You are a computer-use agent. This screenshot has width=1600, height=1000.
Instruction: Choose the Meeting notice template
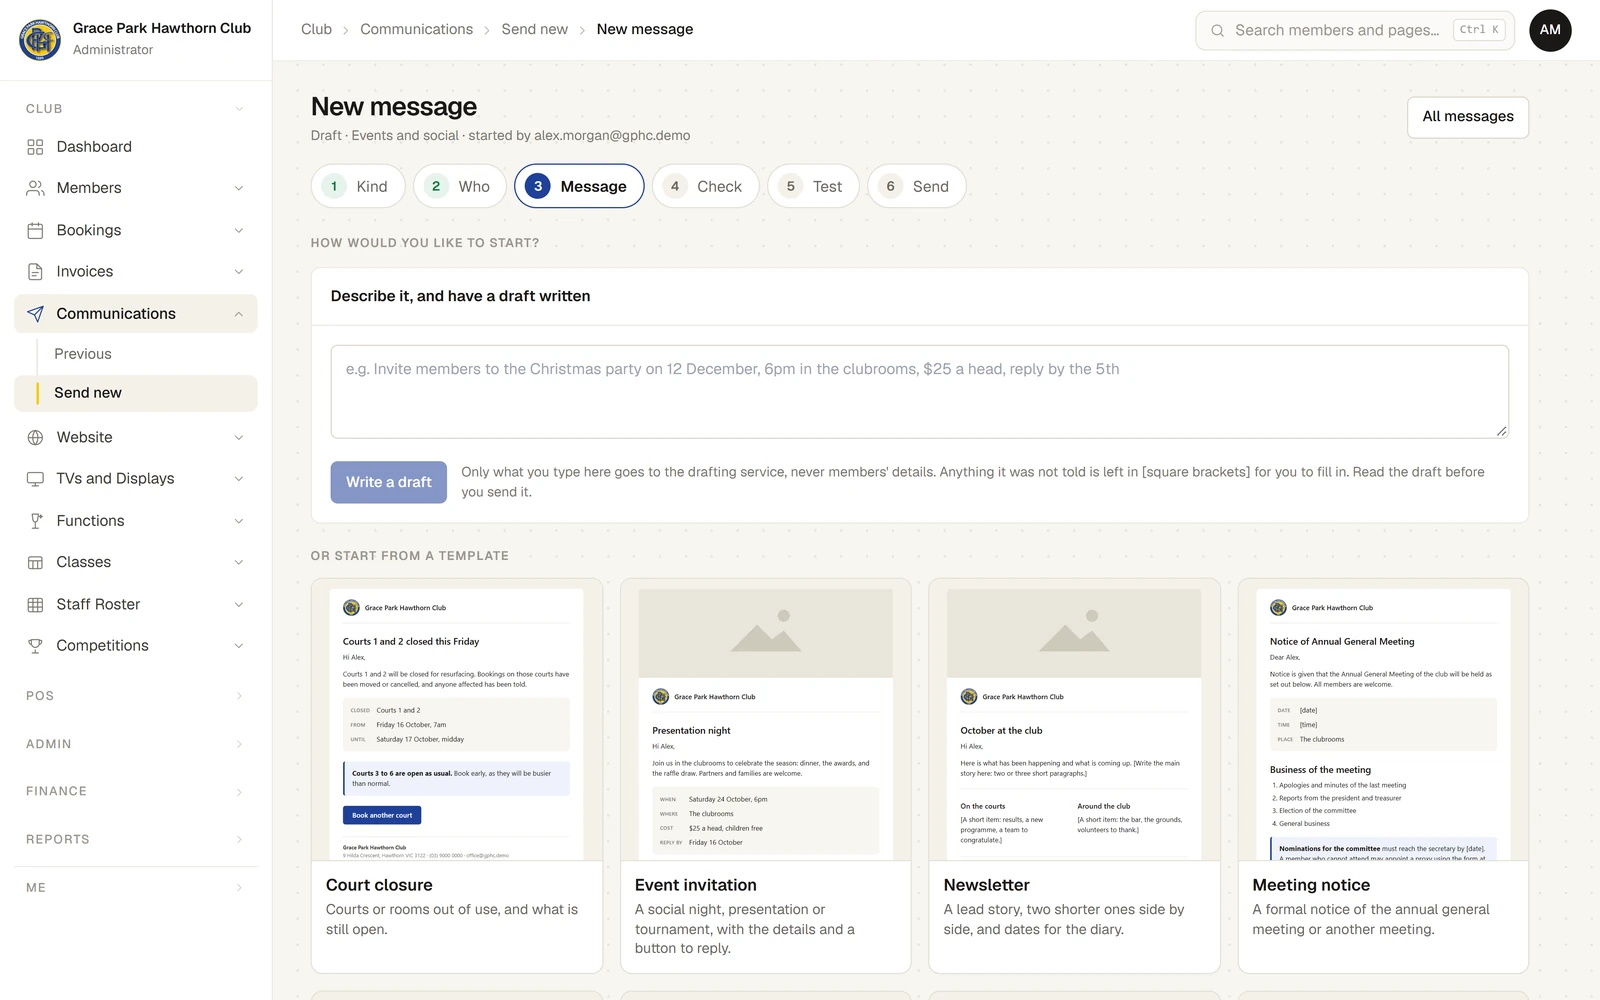click(x=1383, y=776)
